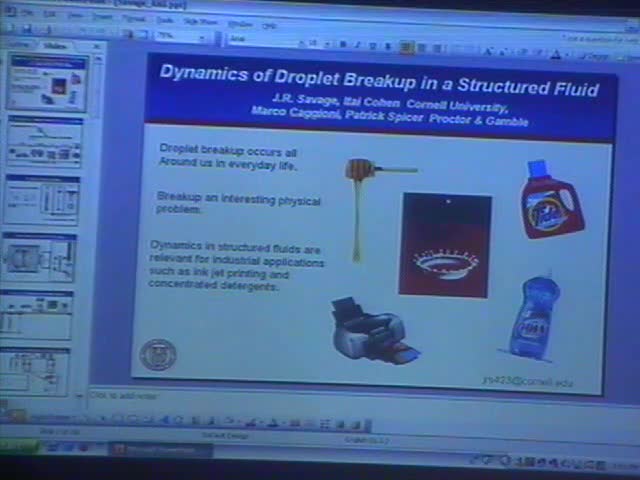Select the Rectangle drawing tool
The height and width of the screenshot is (480, 640).
point(118,419)
